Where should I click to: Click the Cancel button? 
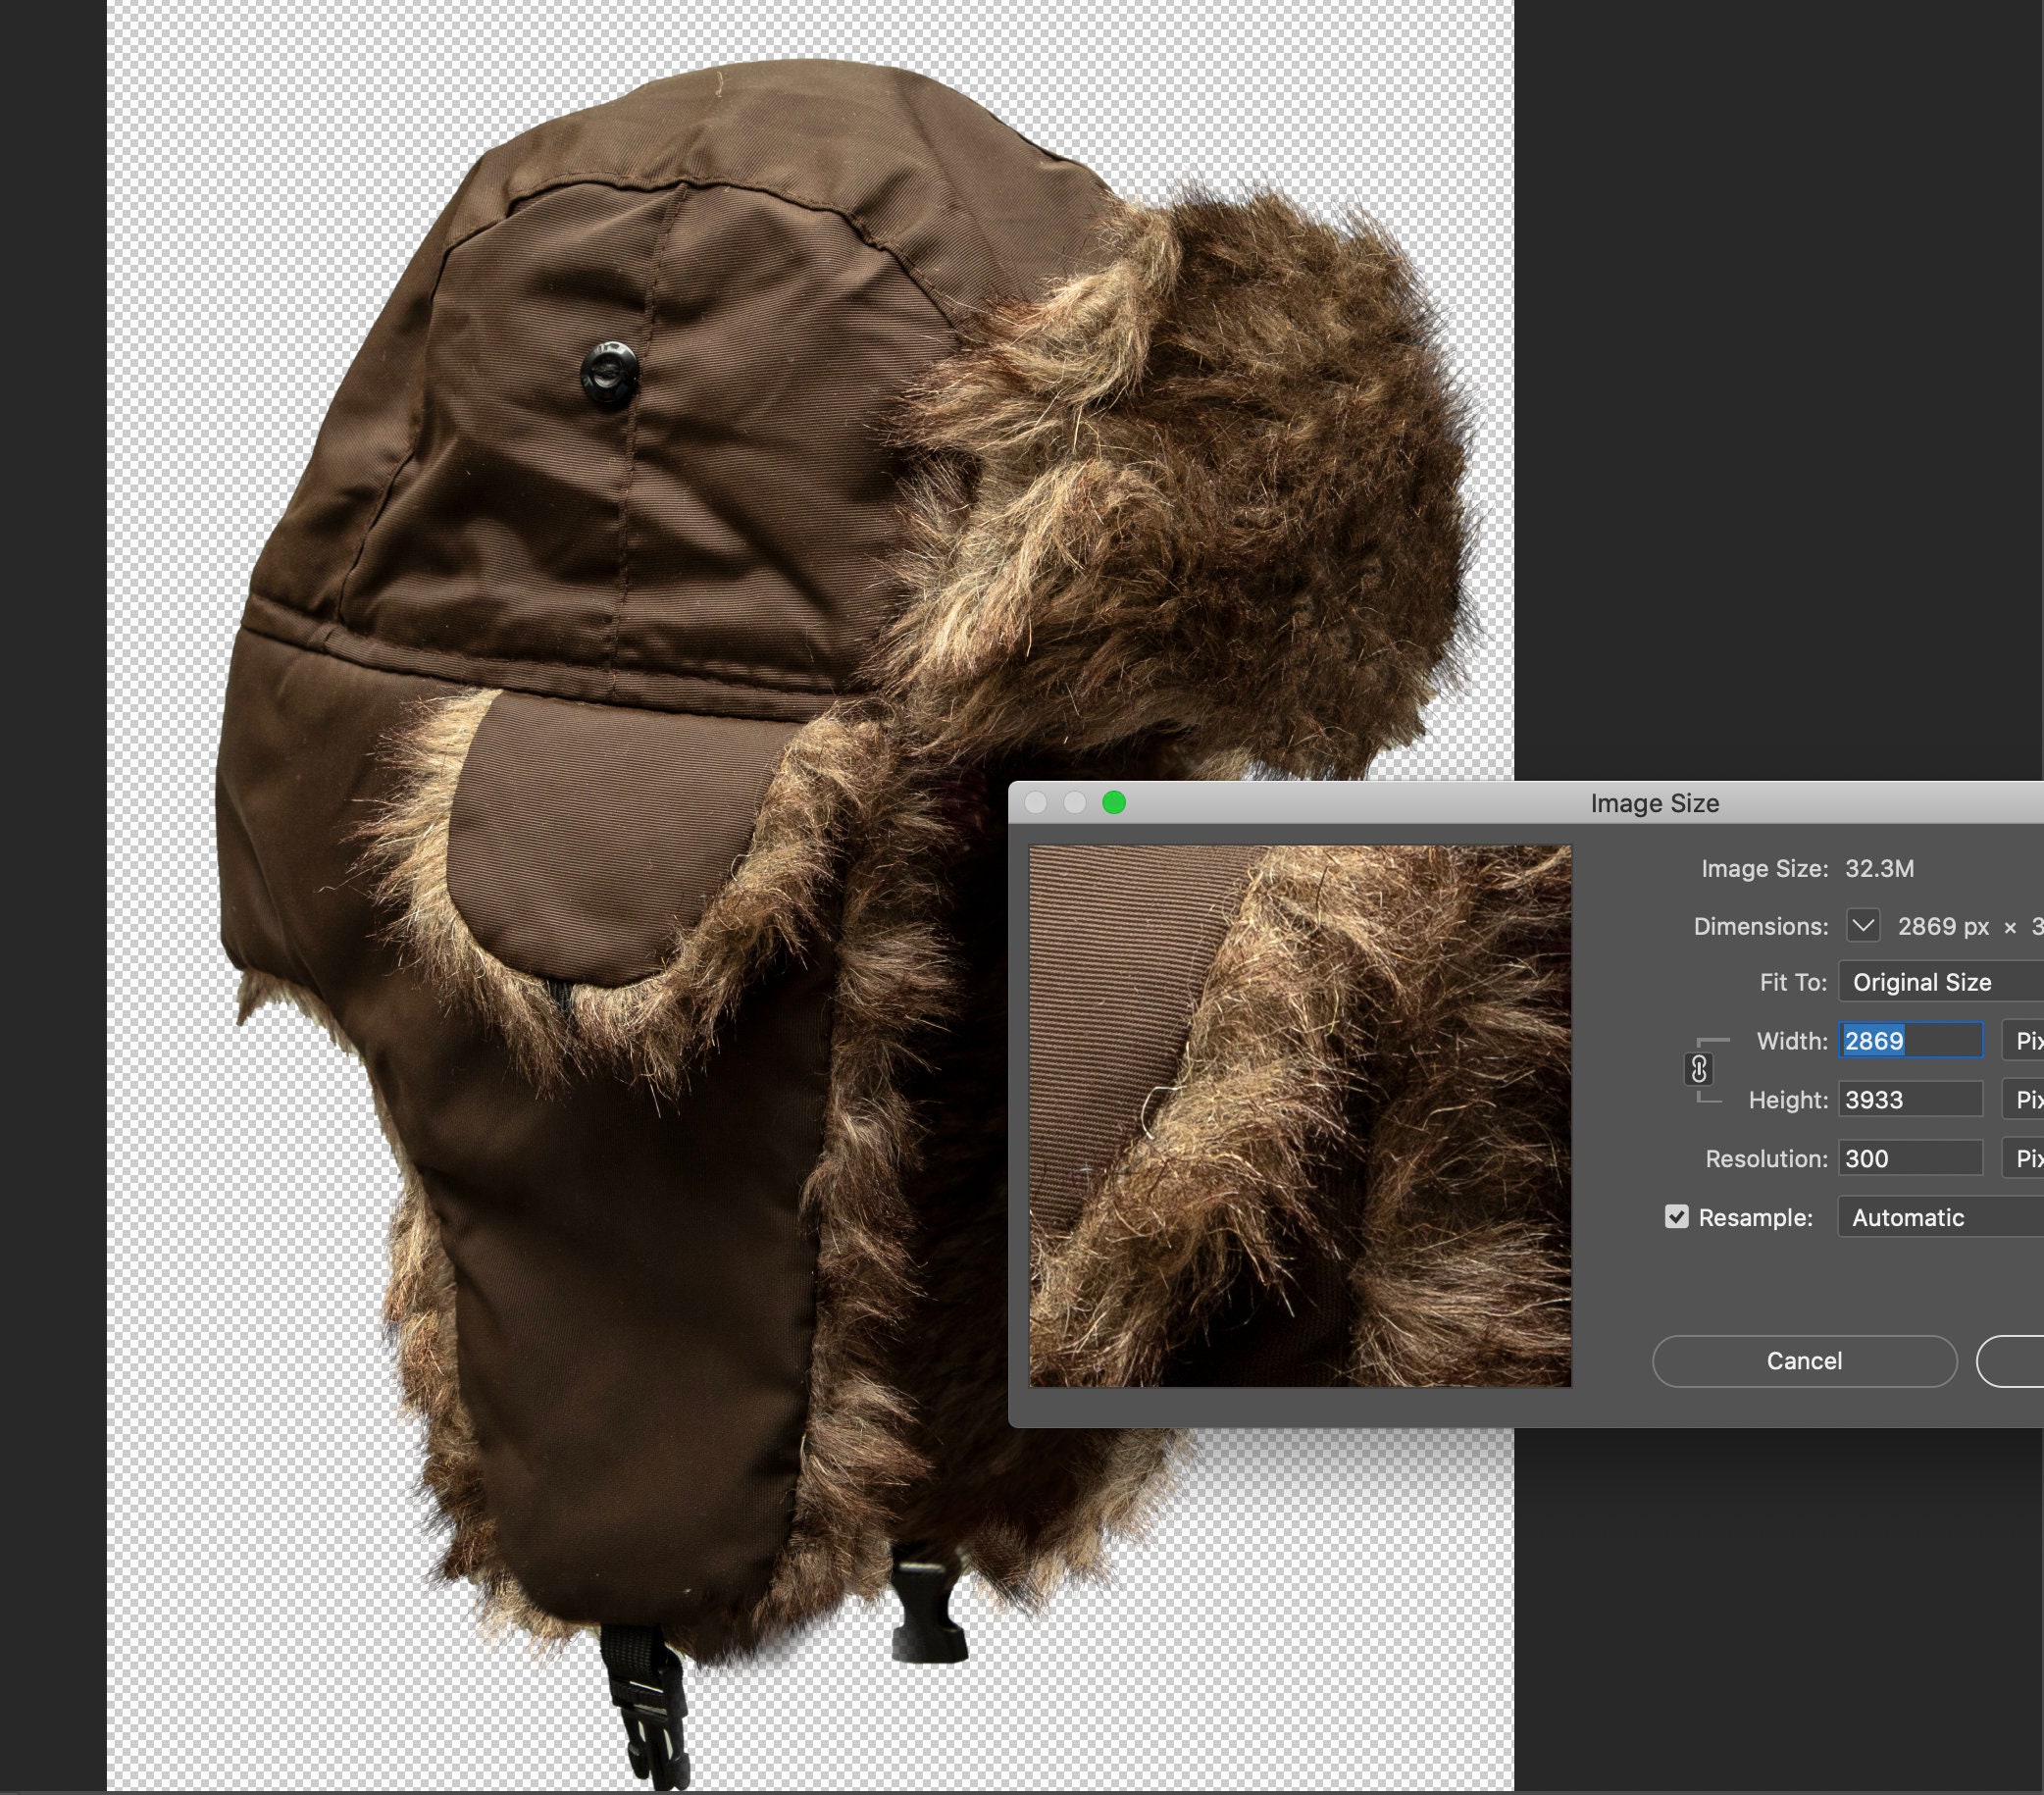point(1804,1361)
